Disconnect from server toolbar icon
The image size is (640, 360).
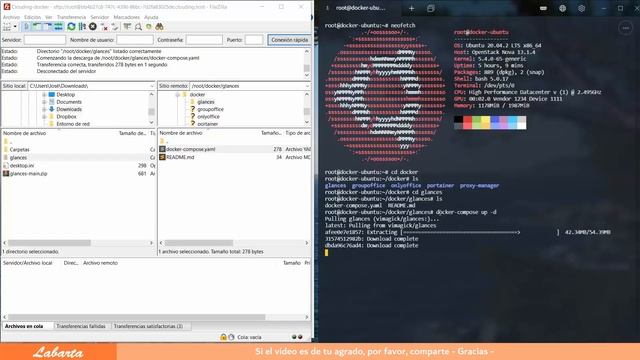click(104, 27)
